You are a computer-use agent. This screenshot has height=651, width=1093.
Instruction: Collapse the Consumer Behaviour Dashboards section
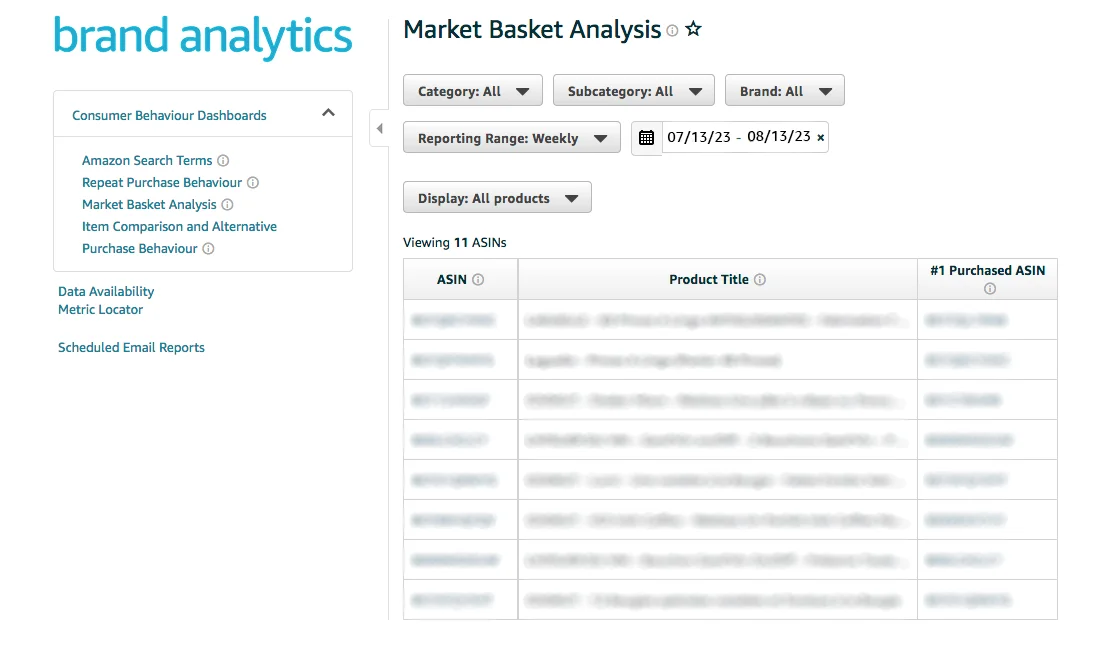(328, 114)
